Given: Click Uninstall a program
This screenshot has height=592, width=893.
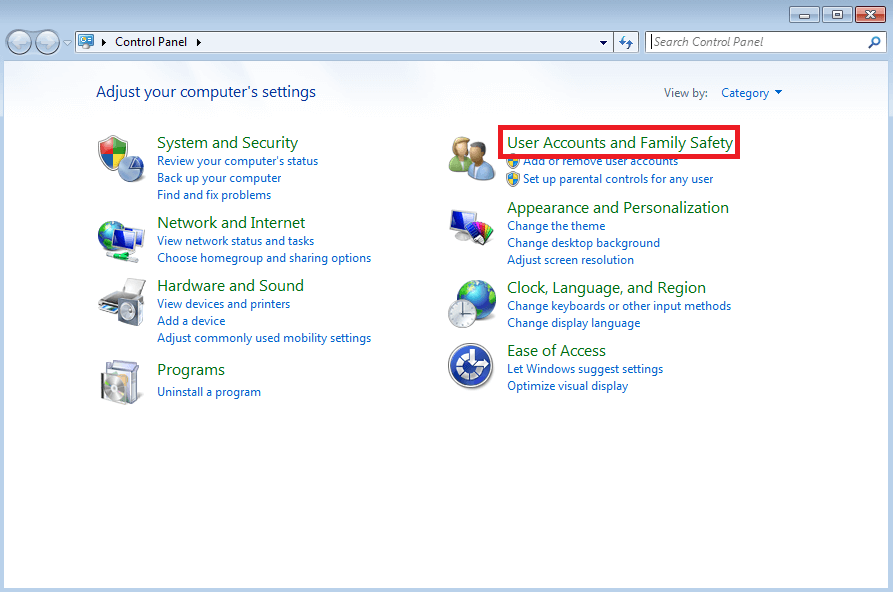Looking at the screenshot, I should 208,392.
